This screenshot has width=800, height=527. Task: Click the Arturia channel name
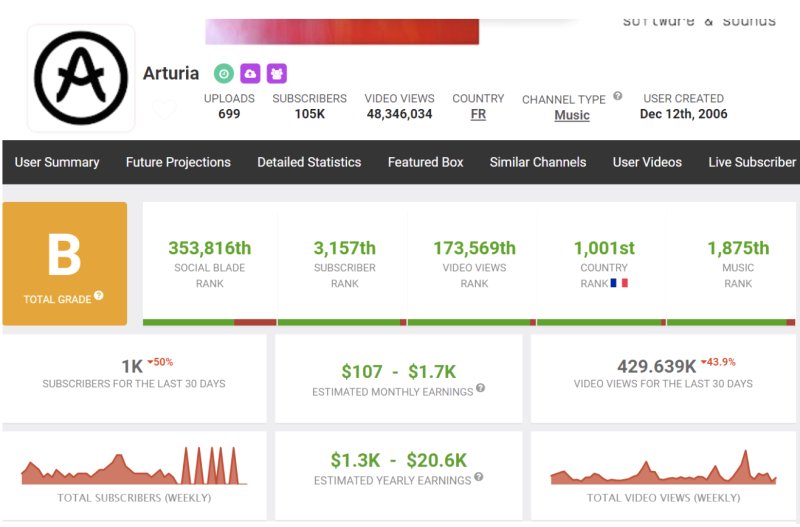click(x=171, y=73)
